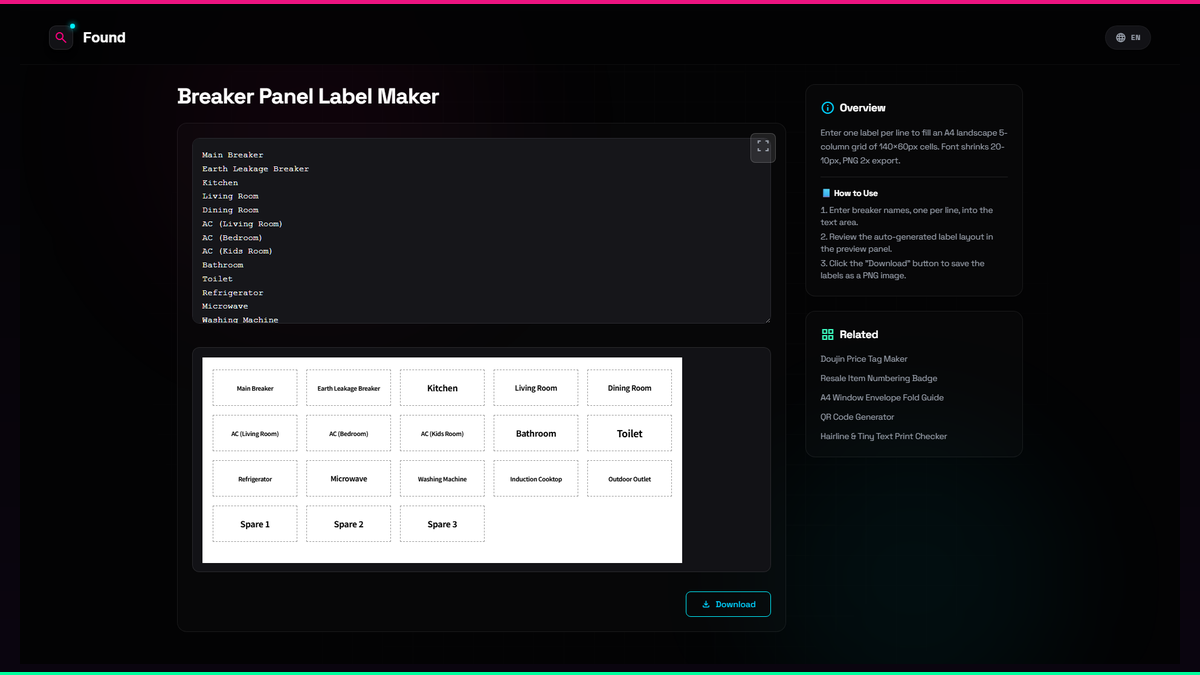Screen dimensions: 1200x675
Task: Open the QR Code Generator link
Action: click(x=857, y=417)
